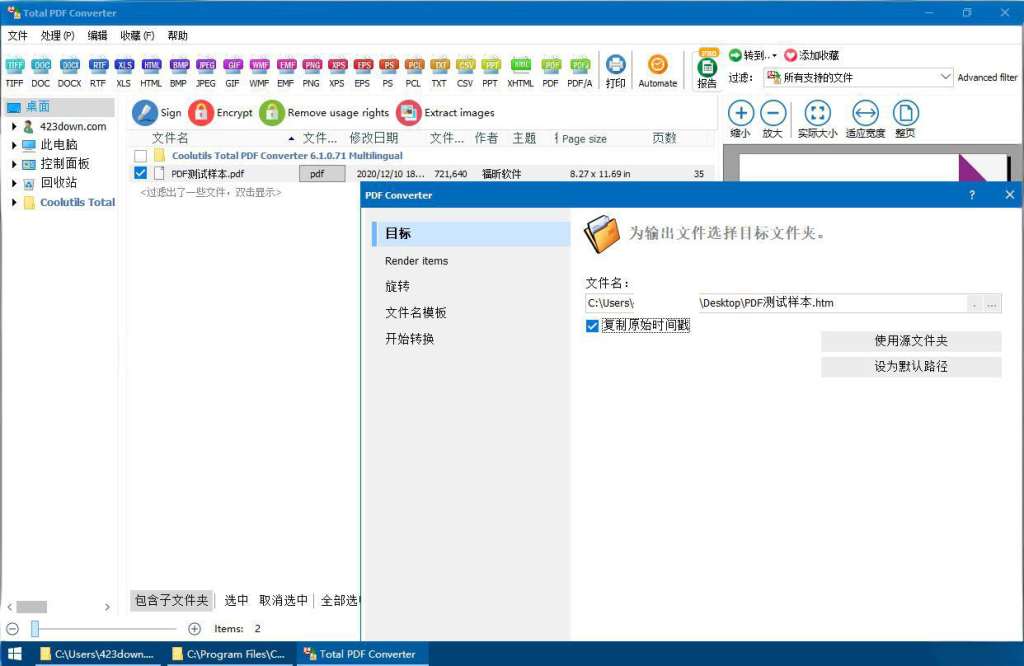Click the Advanced filter link
Screen dimensions: 1024x666
tap(987, 76)
